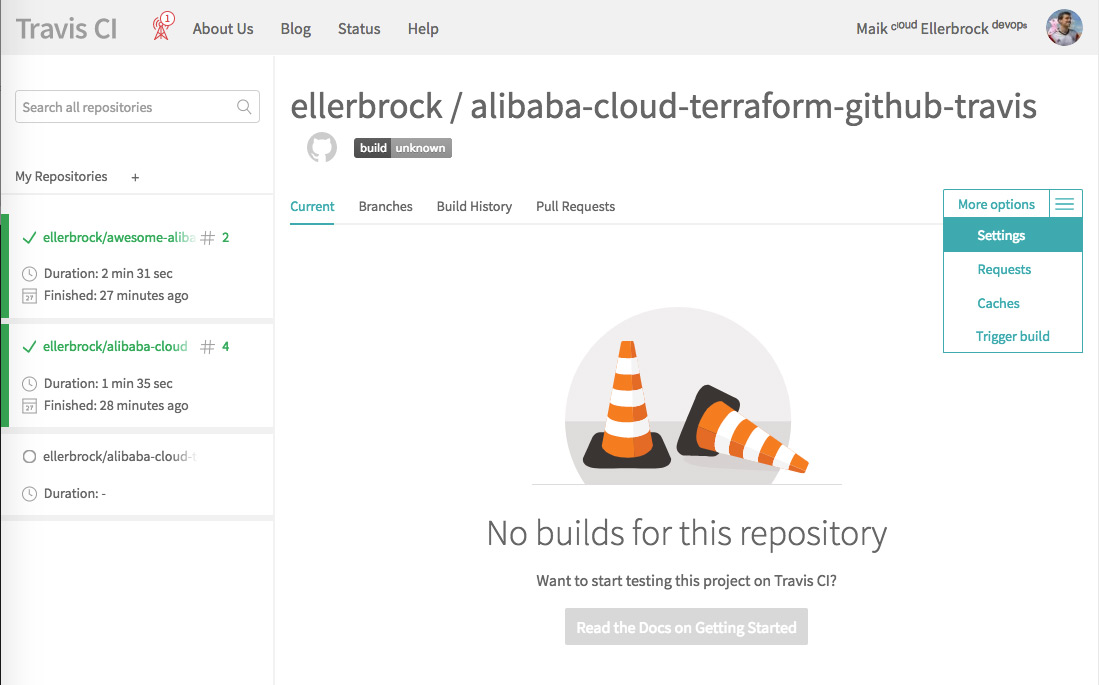Click Read the Docs on Getting Started
Viewport: 1099px width, 685px height.
tap(686, 627)
